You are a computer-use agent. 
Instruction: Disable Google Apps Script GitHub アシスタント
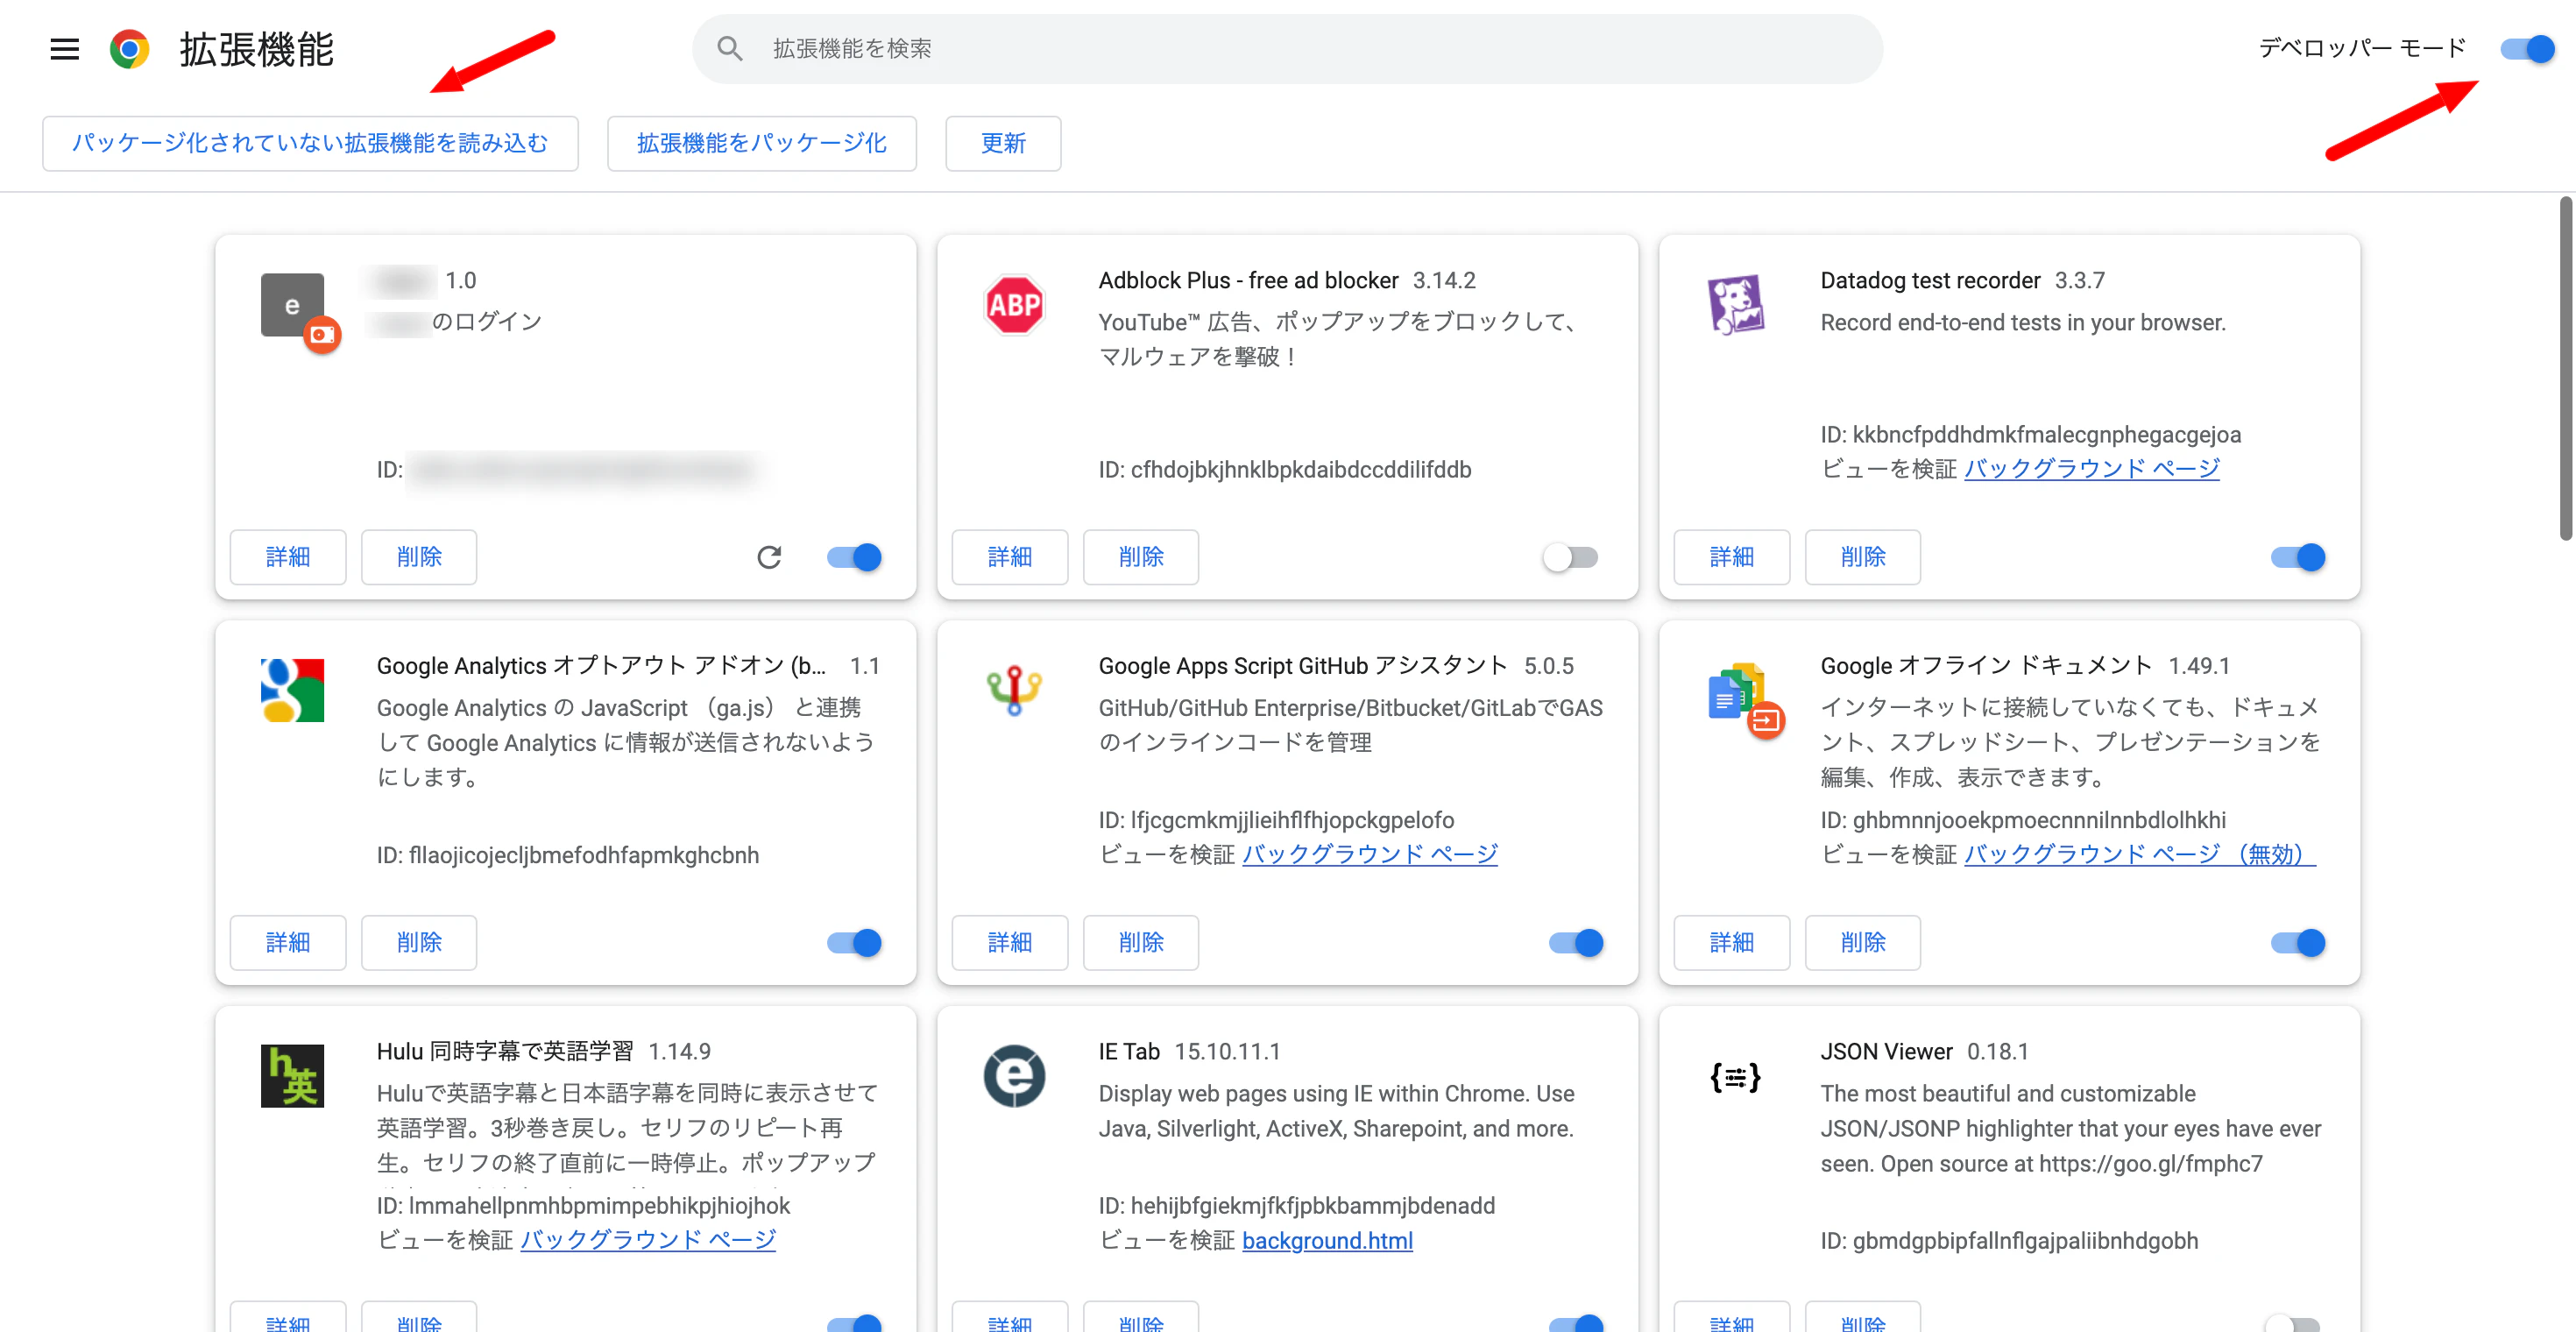pyautogui.click(x=1576, y=943)
